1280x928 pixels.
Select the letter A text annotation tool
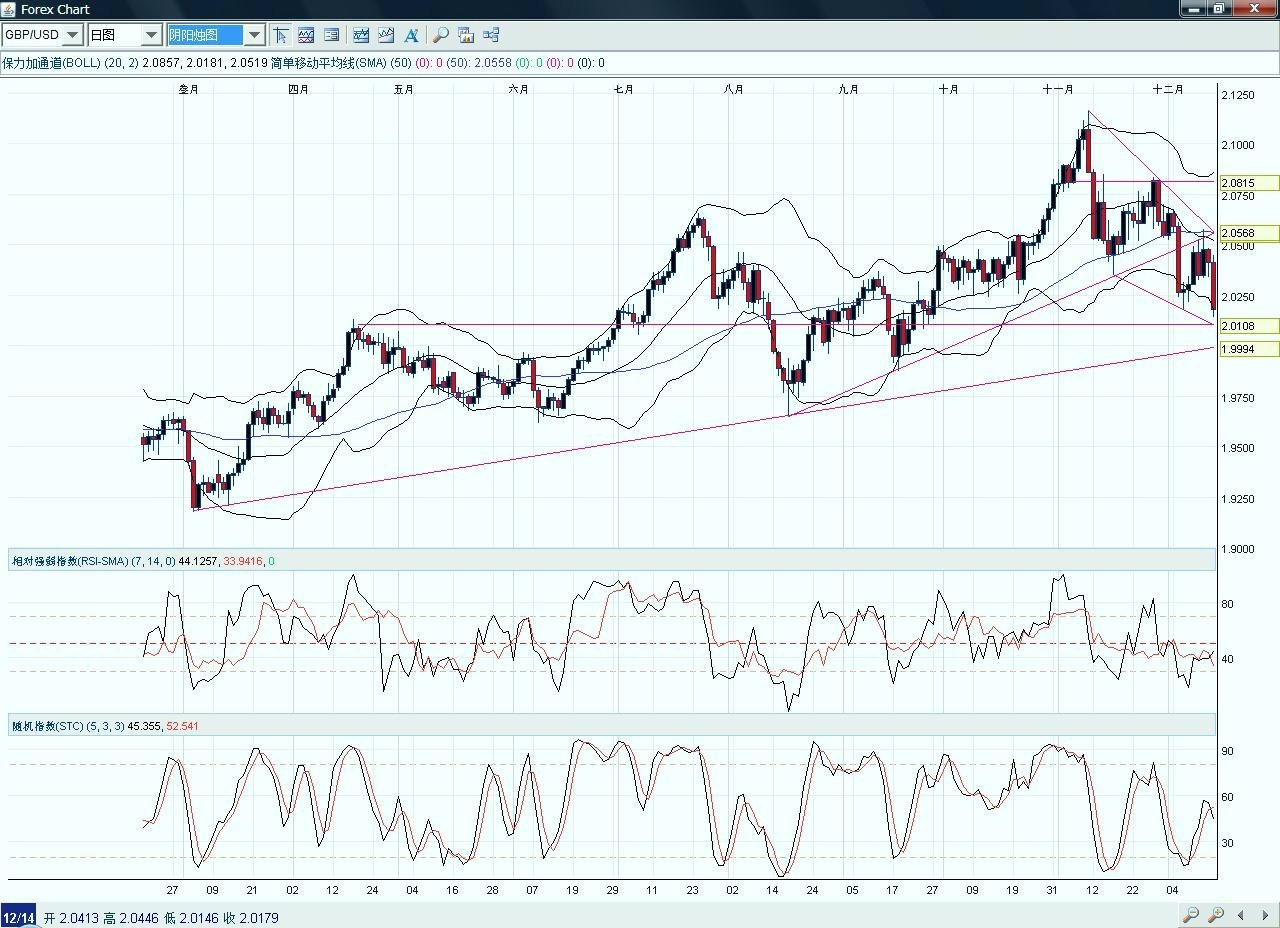pos(411,35)
